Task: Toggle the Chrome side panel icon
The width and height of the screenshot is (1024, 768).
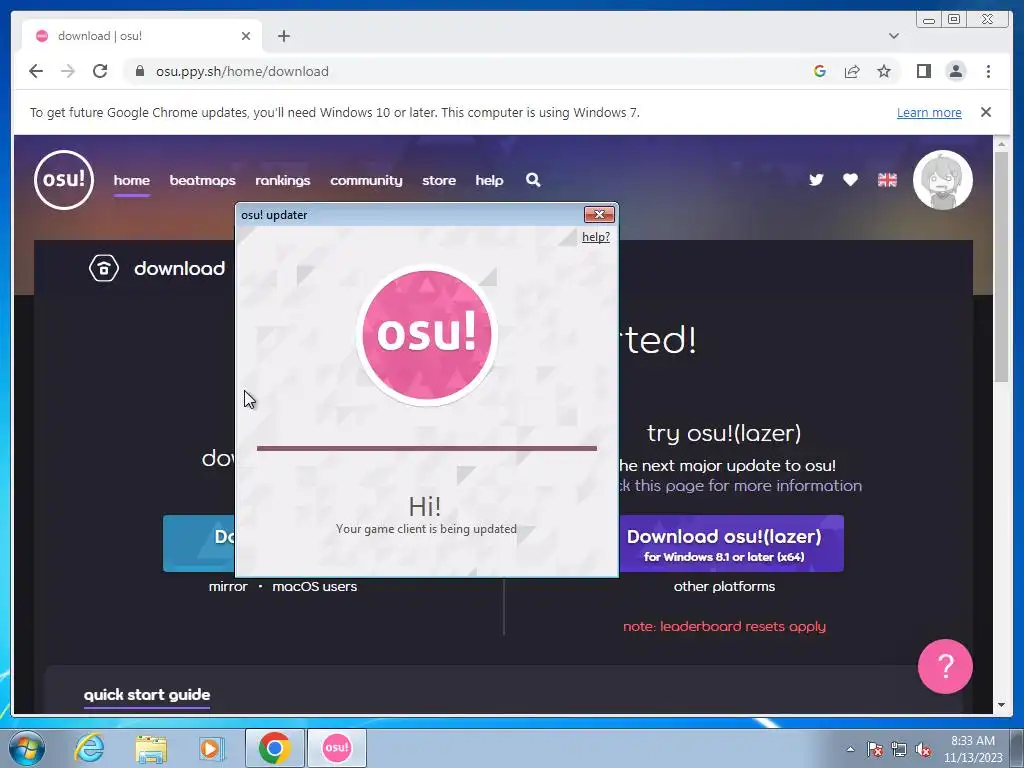Action: click(923, 71)
